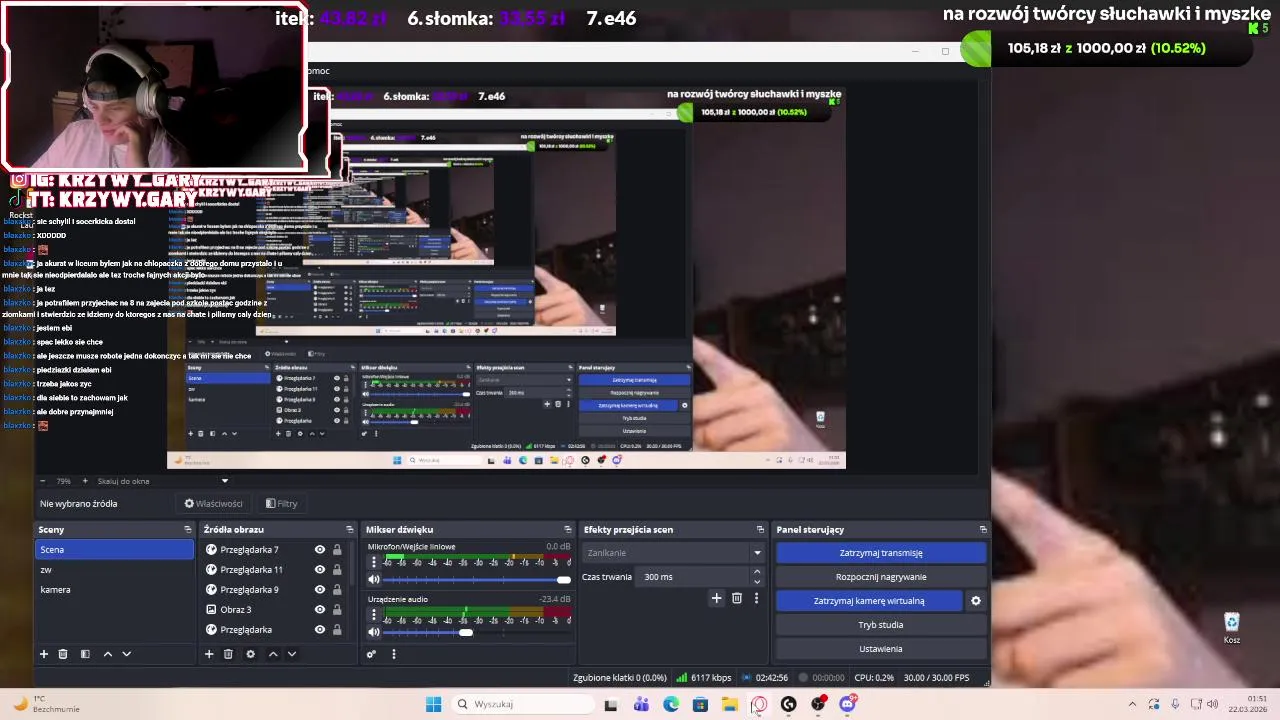Mute Mikrofon/Wejście liniowe channel
This screenshot has width=1280, height=720.
click(x=374, y=580)
